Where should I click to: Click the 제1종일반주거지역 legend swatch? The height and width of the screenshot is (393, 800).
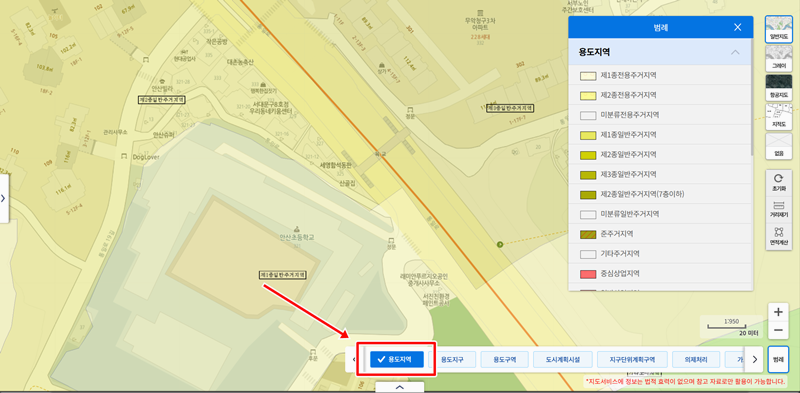pos(588,135)
